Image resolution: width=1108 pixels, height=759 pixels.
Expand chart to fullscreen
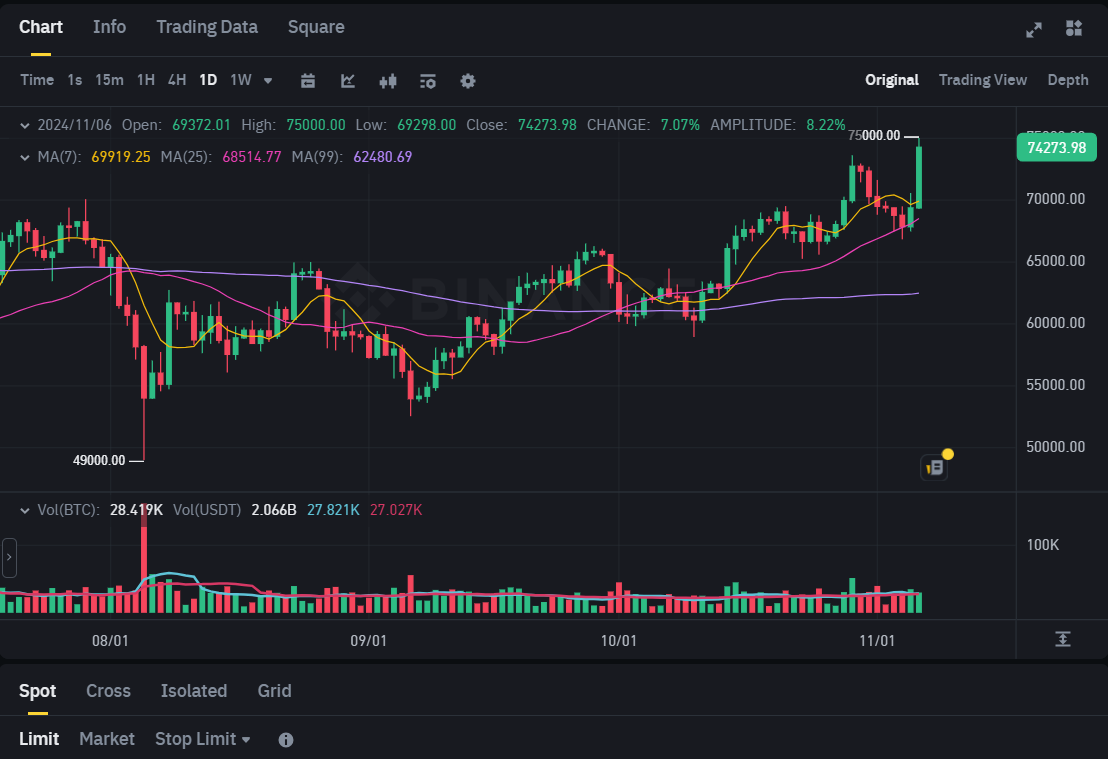[1034, 29]
